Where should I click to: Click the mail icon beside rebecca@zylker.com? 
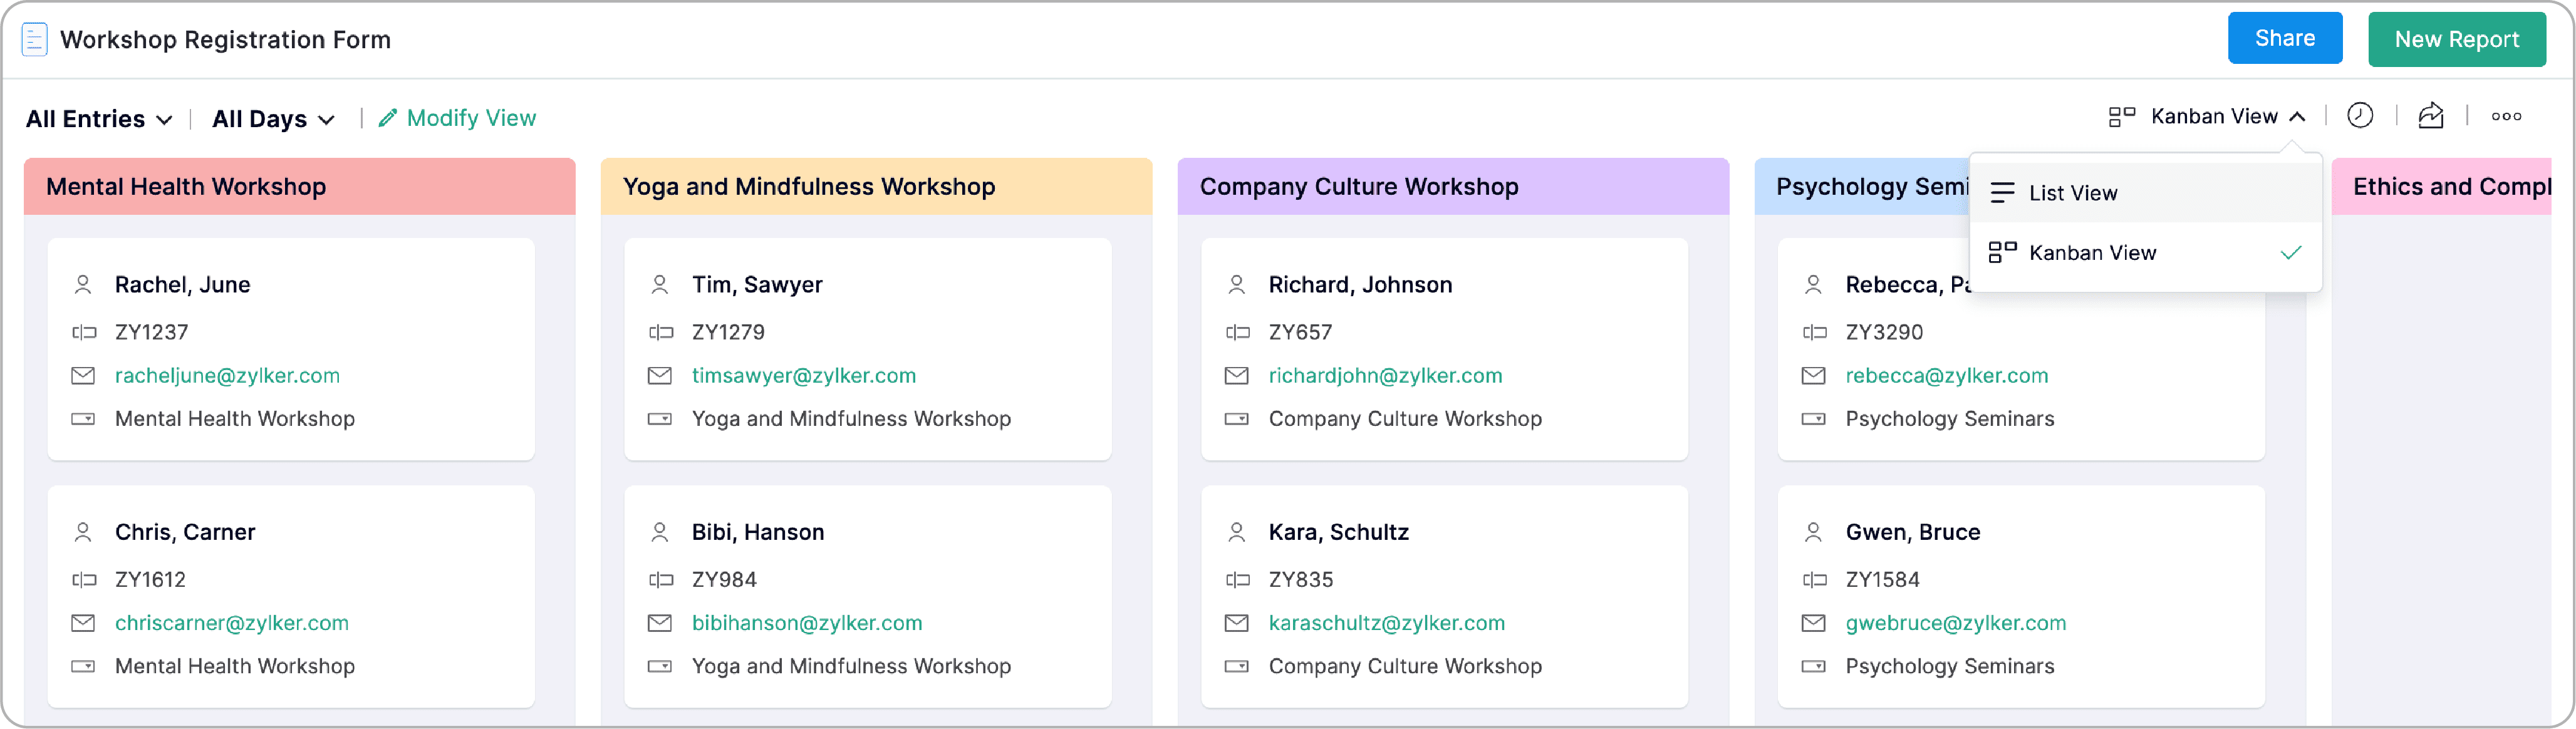[x=1813, y=376]
